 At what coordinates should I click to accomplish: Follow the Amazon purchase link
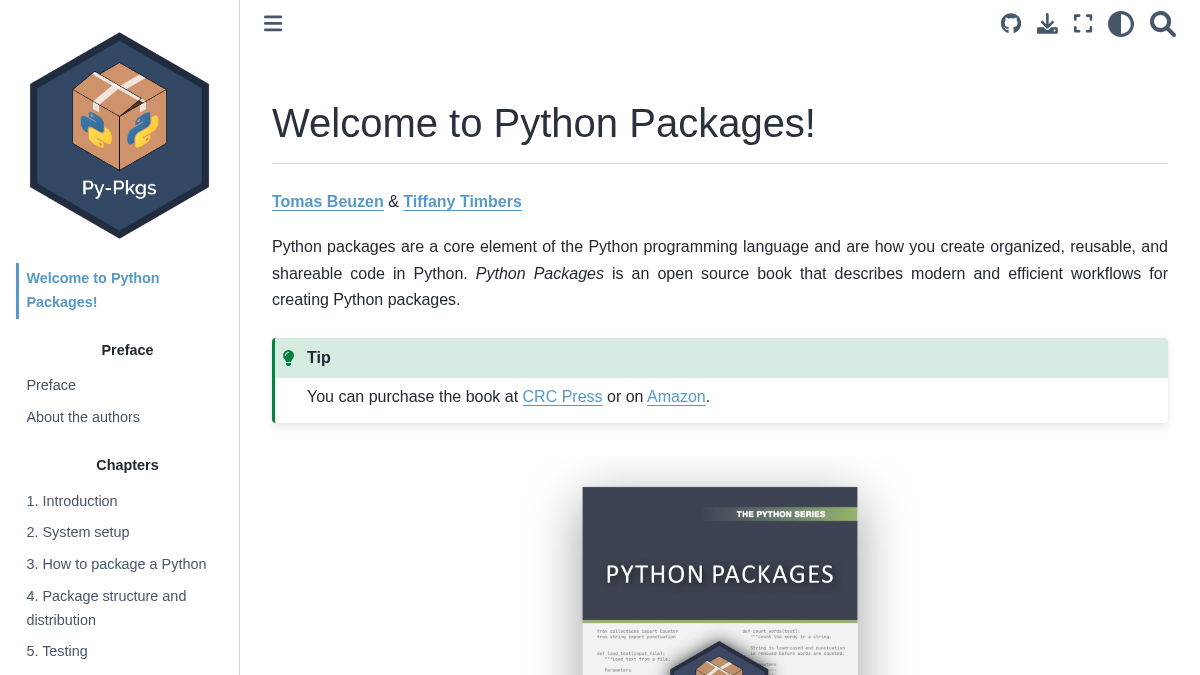pyautogui.click(x=676, y=396)
